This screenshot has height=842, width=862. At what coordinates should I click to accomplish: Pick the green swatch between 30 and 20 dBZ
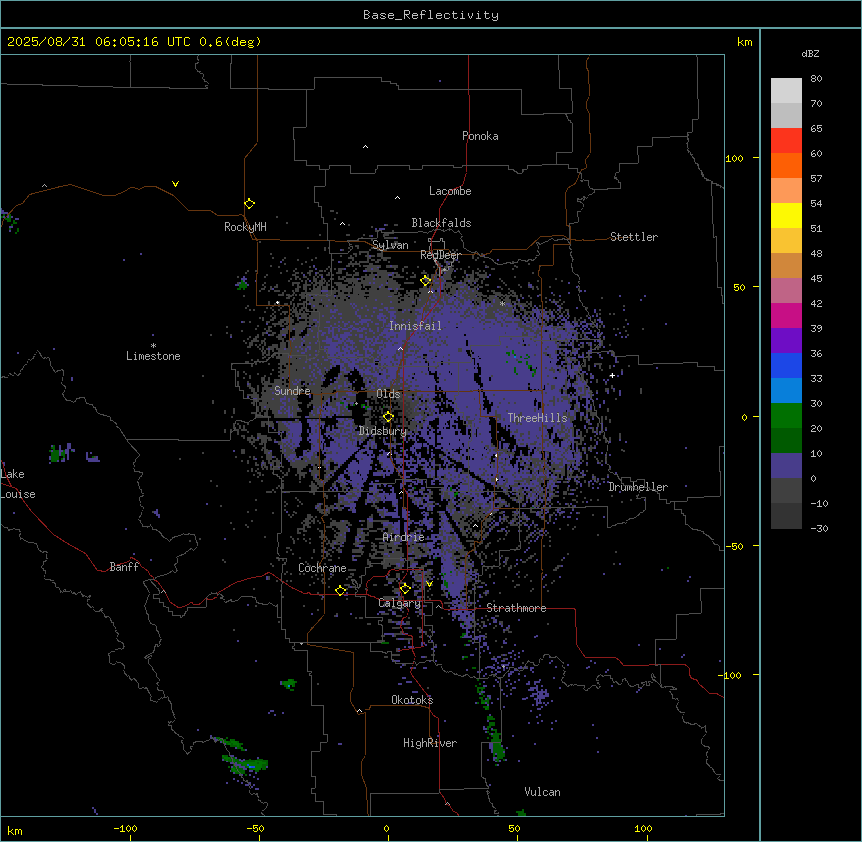[786, 416]
